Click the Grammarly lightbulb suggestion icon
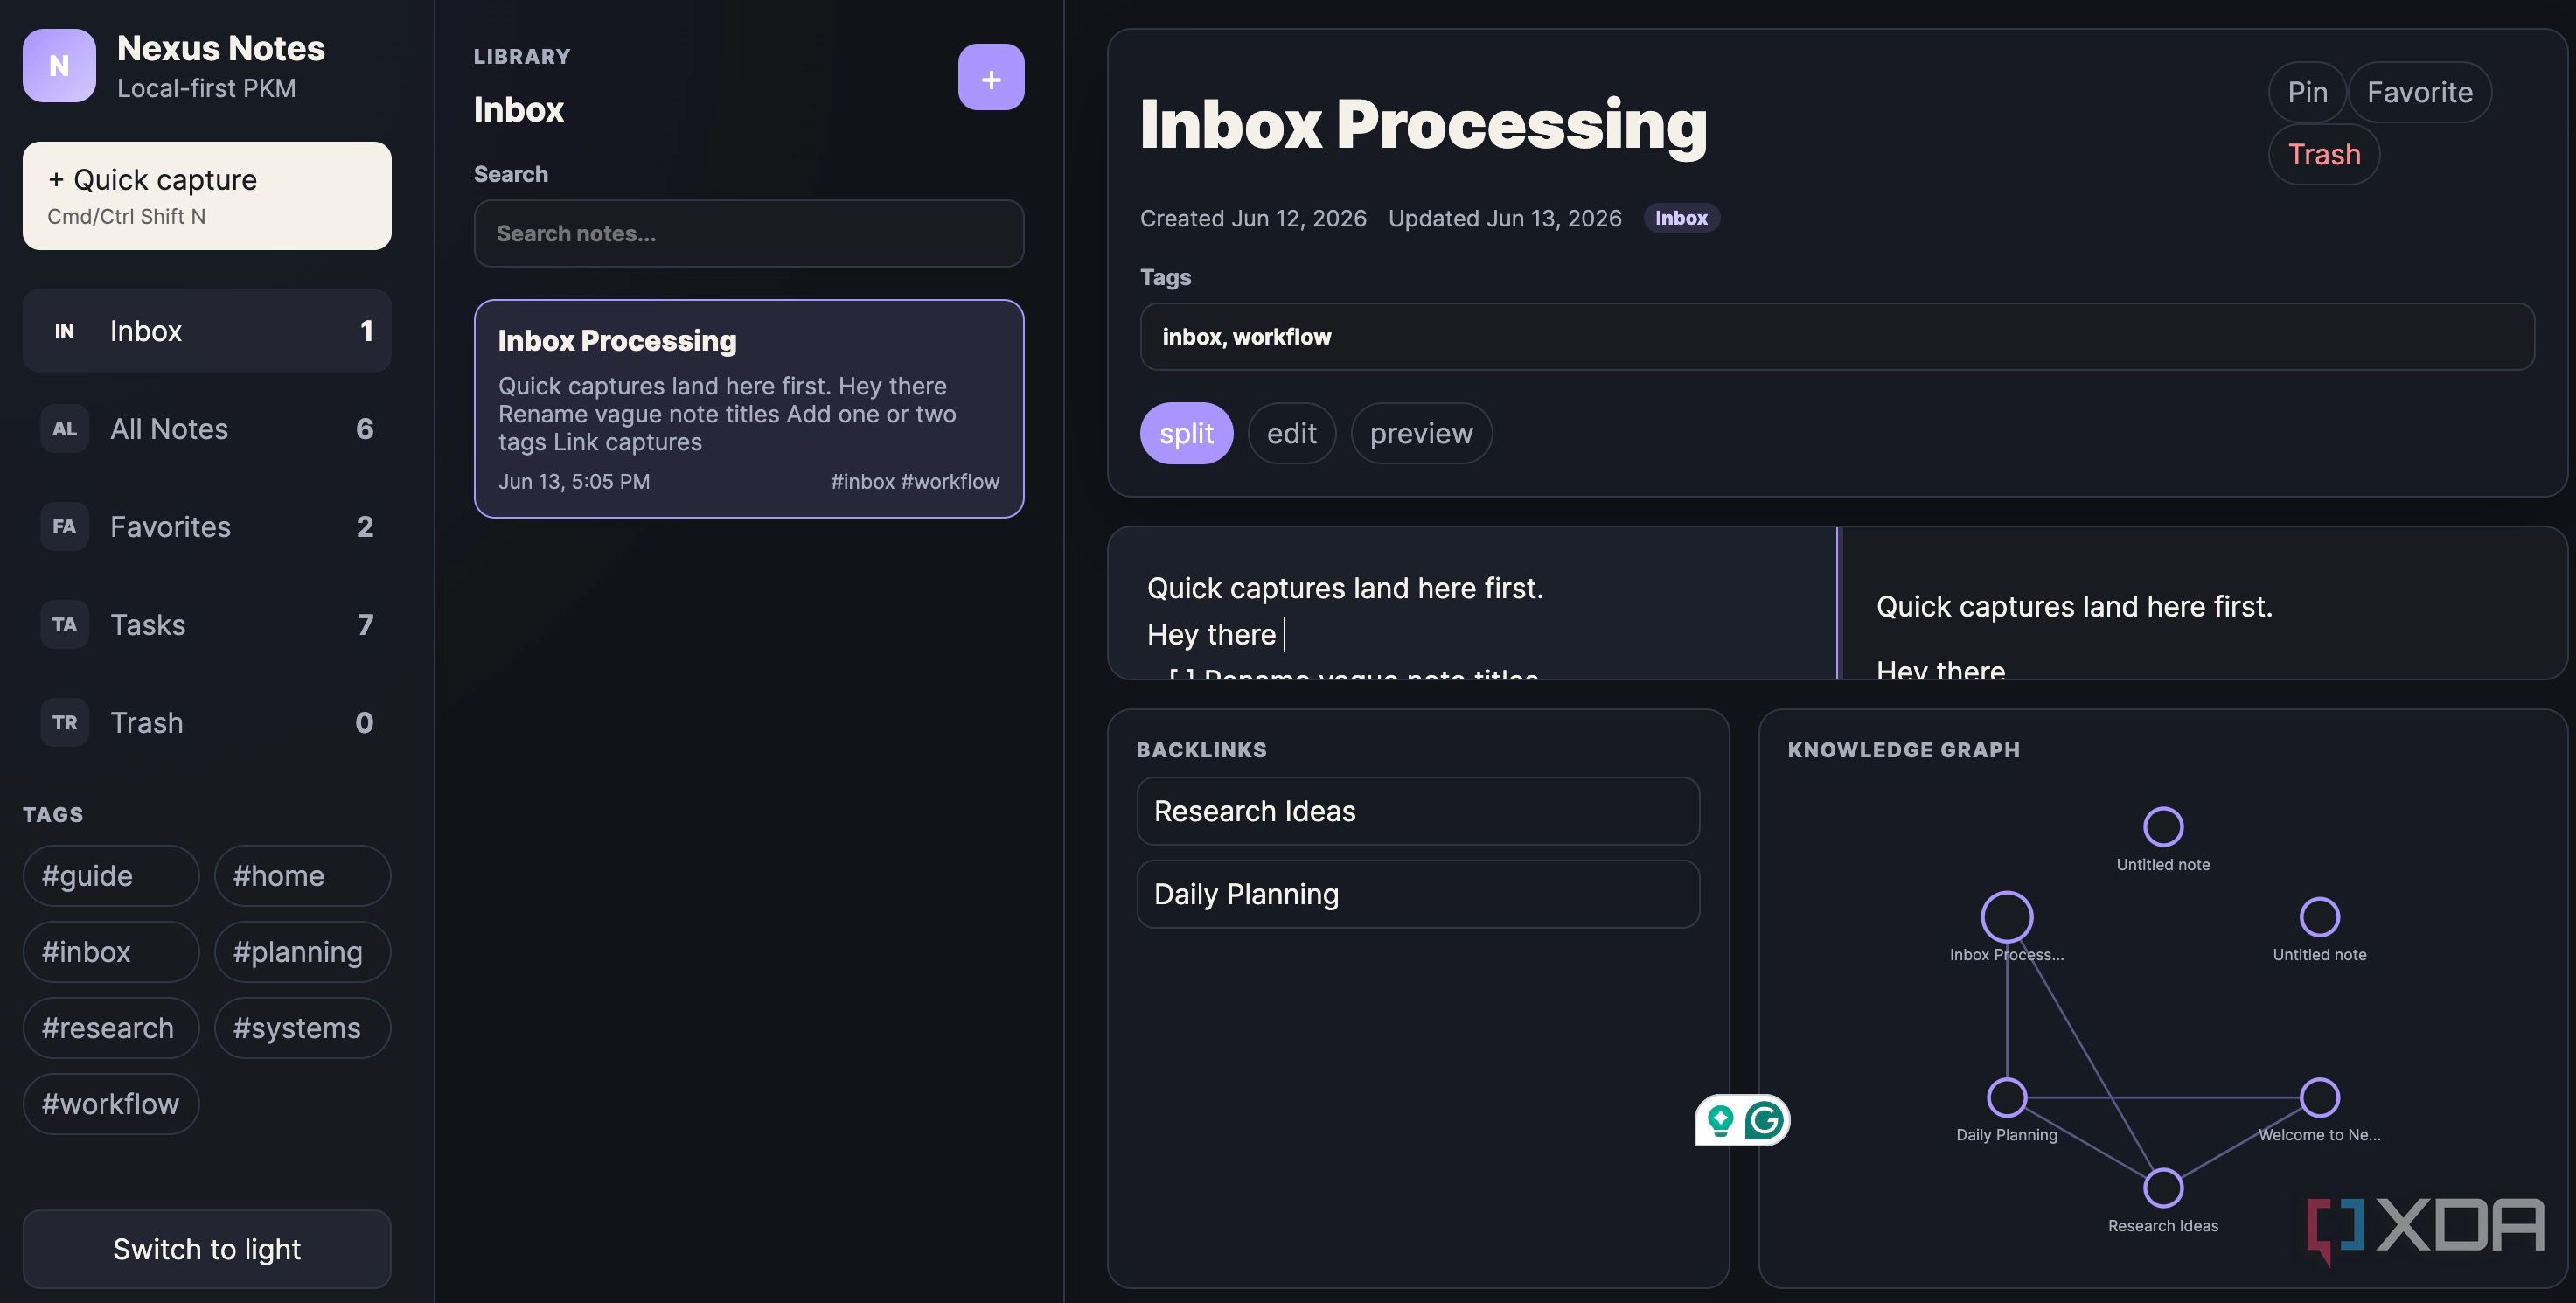 [x=1720, y=1120]
